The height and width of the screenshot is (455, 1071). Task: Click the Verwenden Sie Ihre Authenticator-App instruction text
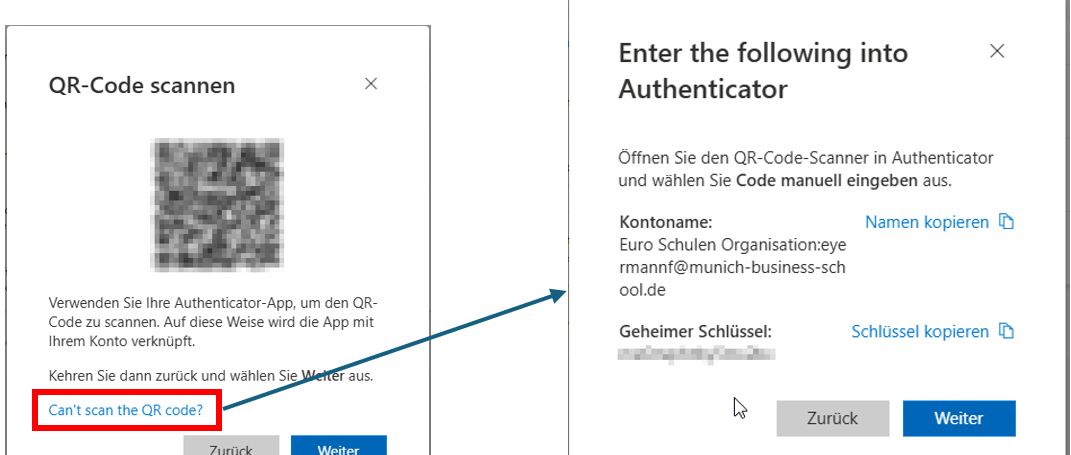click(x=213, y=322)
